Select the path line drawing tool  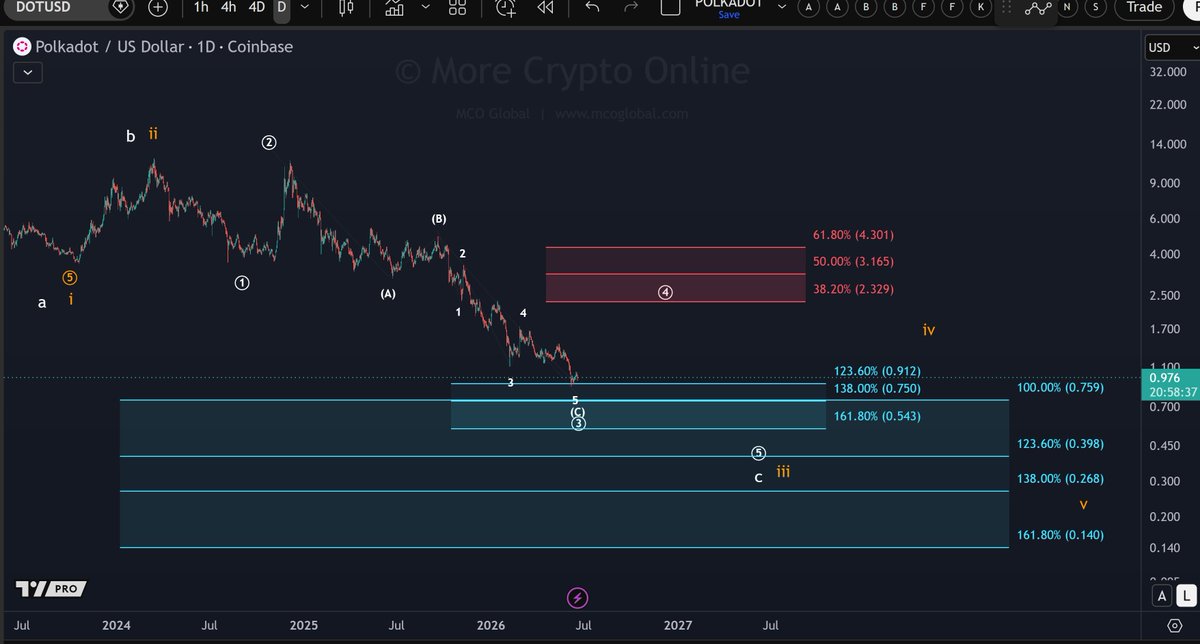(1038, 7)
